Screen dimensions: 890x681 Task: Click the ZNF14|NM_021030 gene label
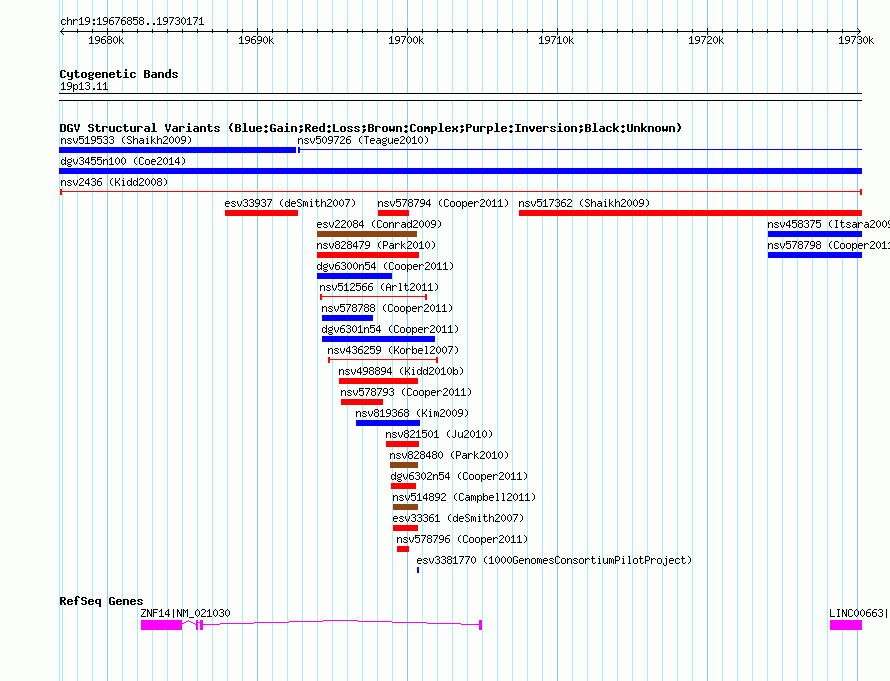(186, 613)
